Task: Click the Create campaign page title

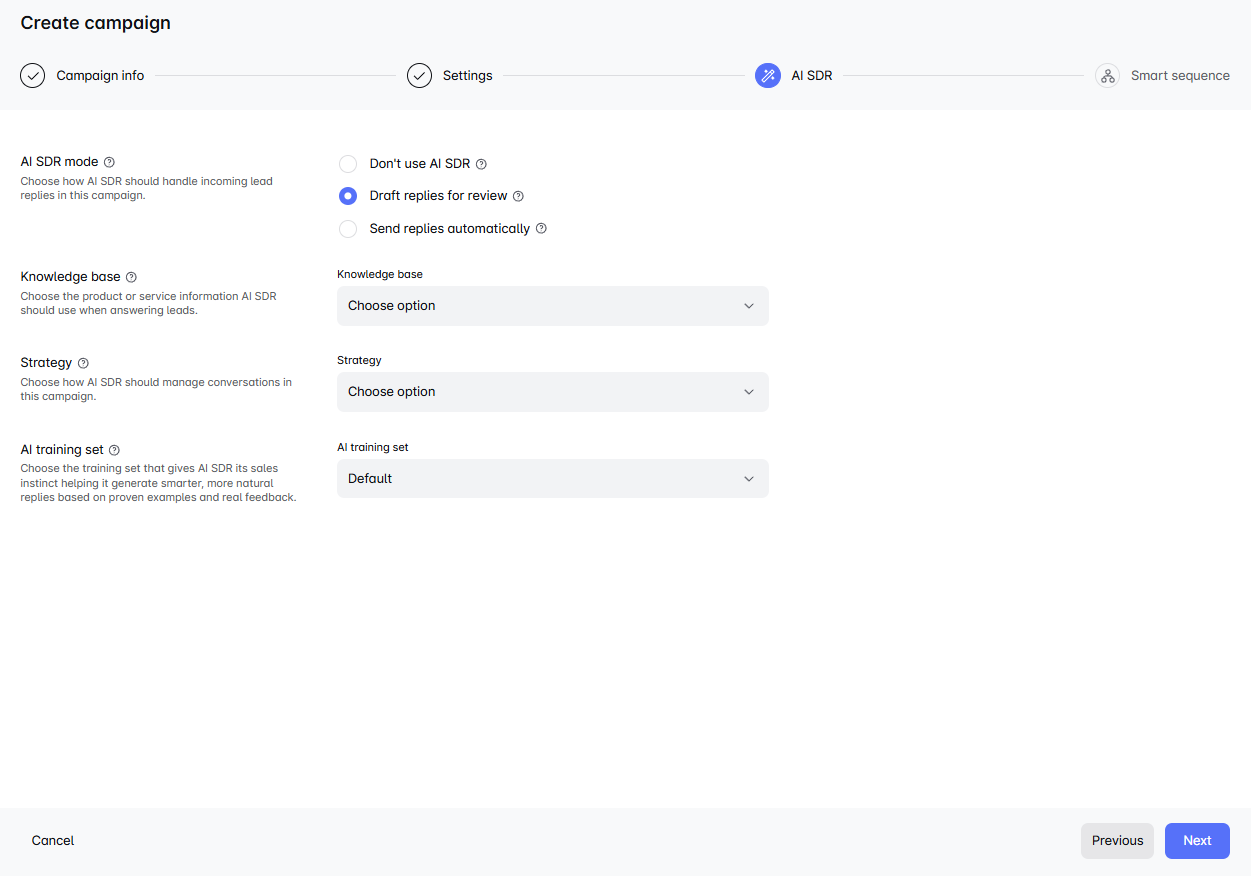Action: coord(95,23)
